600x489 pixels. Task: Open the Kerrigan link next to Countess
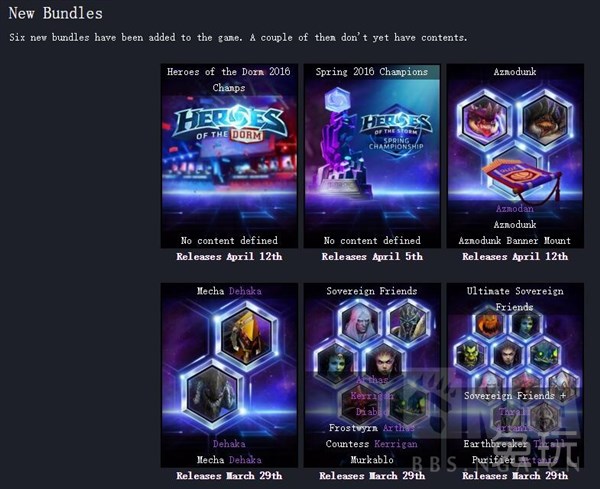(396, 444)
